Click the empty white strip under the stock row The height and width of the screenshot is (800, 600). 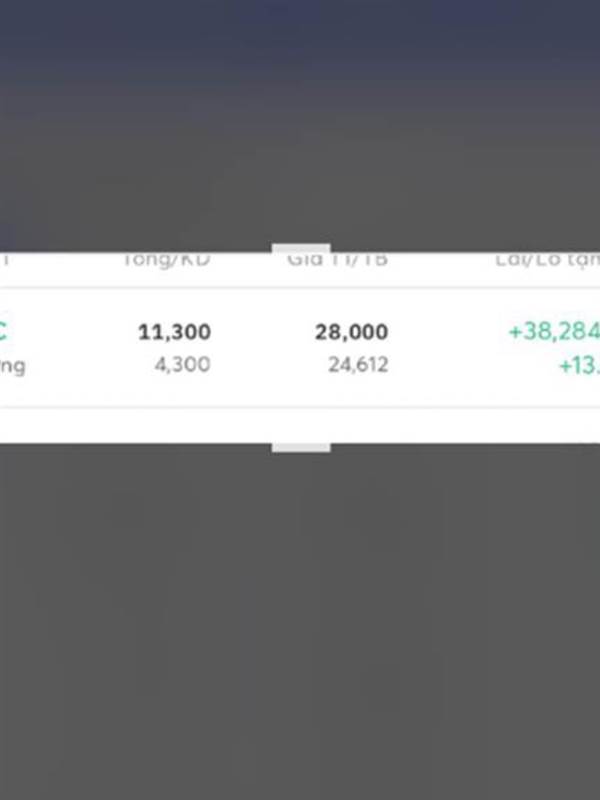click(300, 426)
